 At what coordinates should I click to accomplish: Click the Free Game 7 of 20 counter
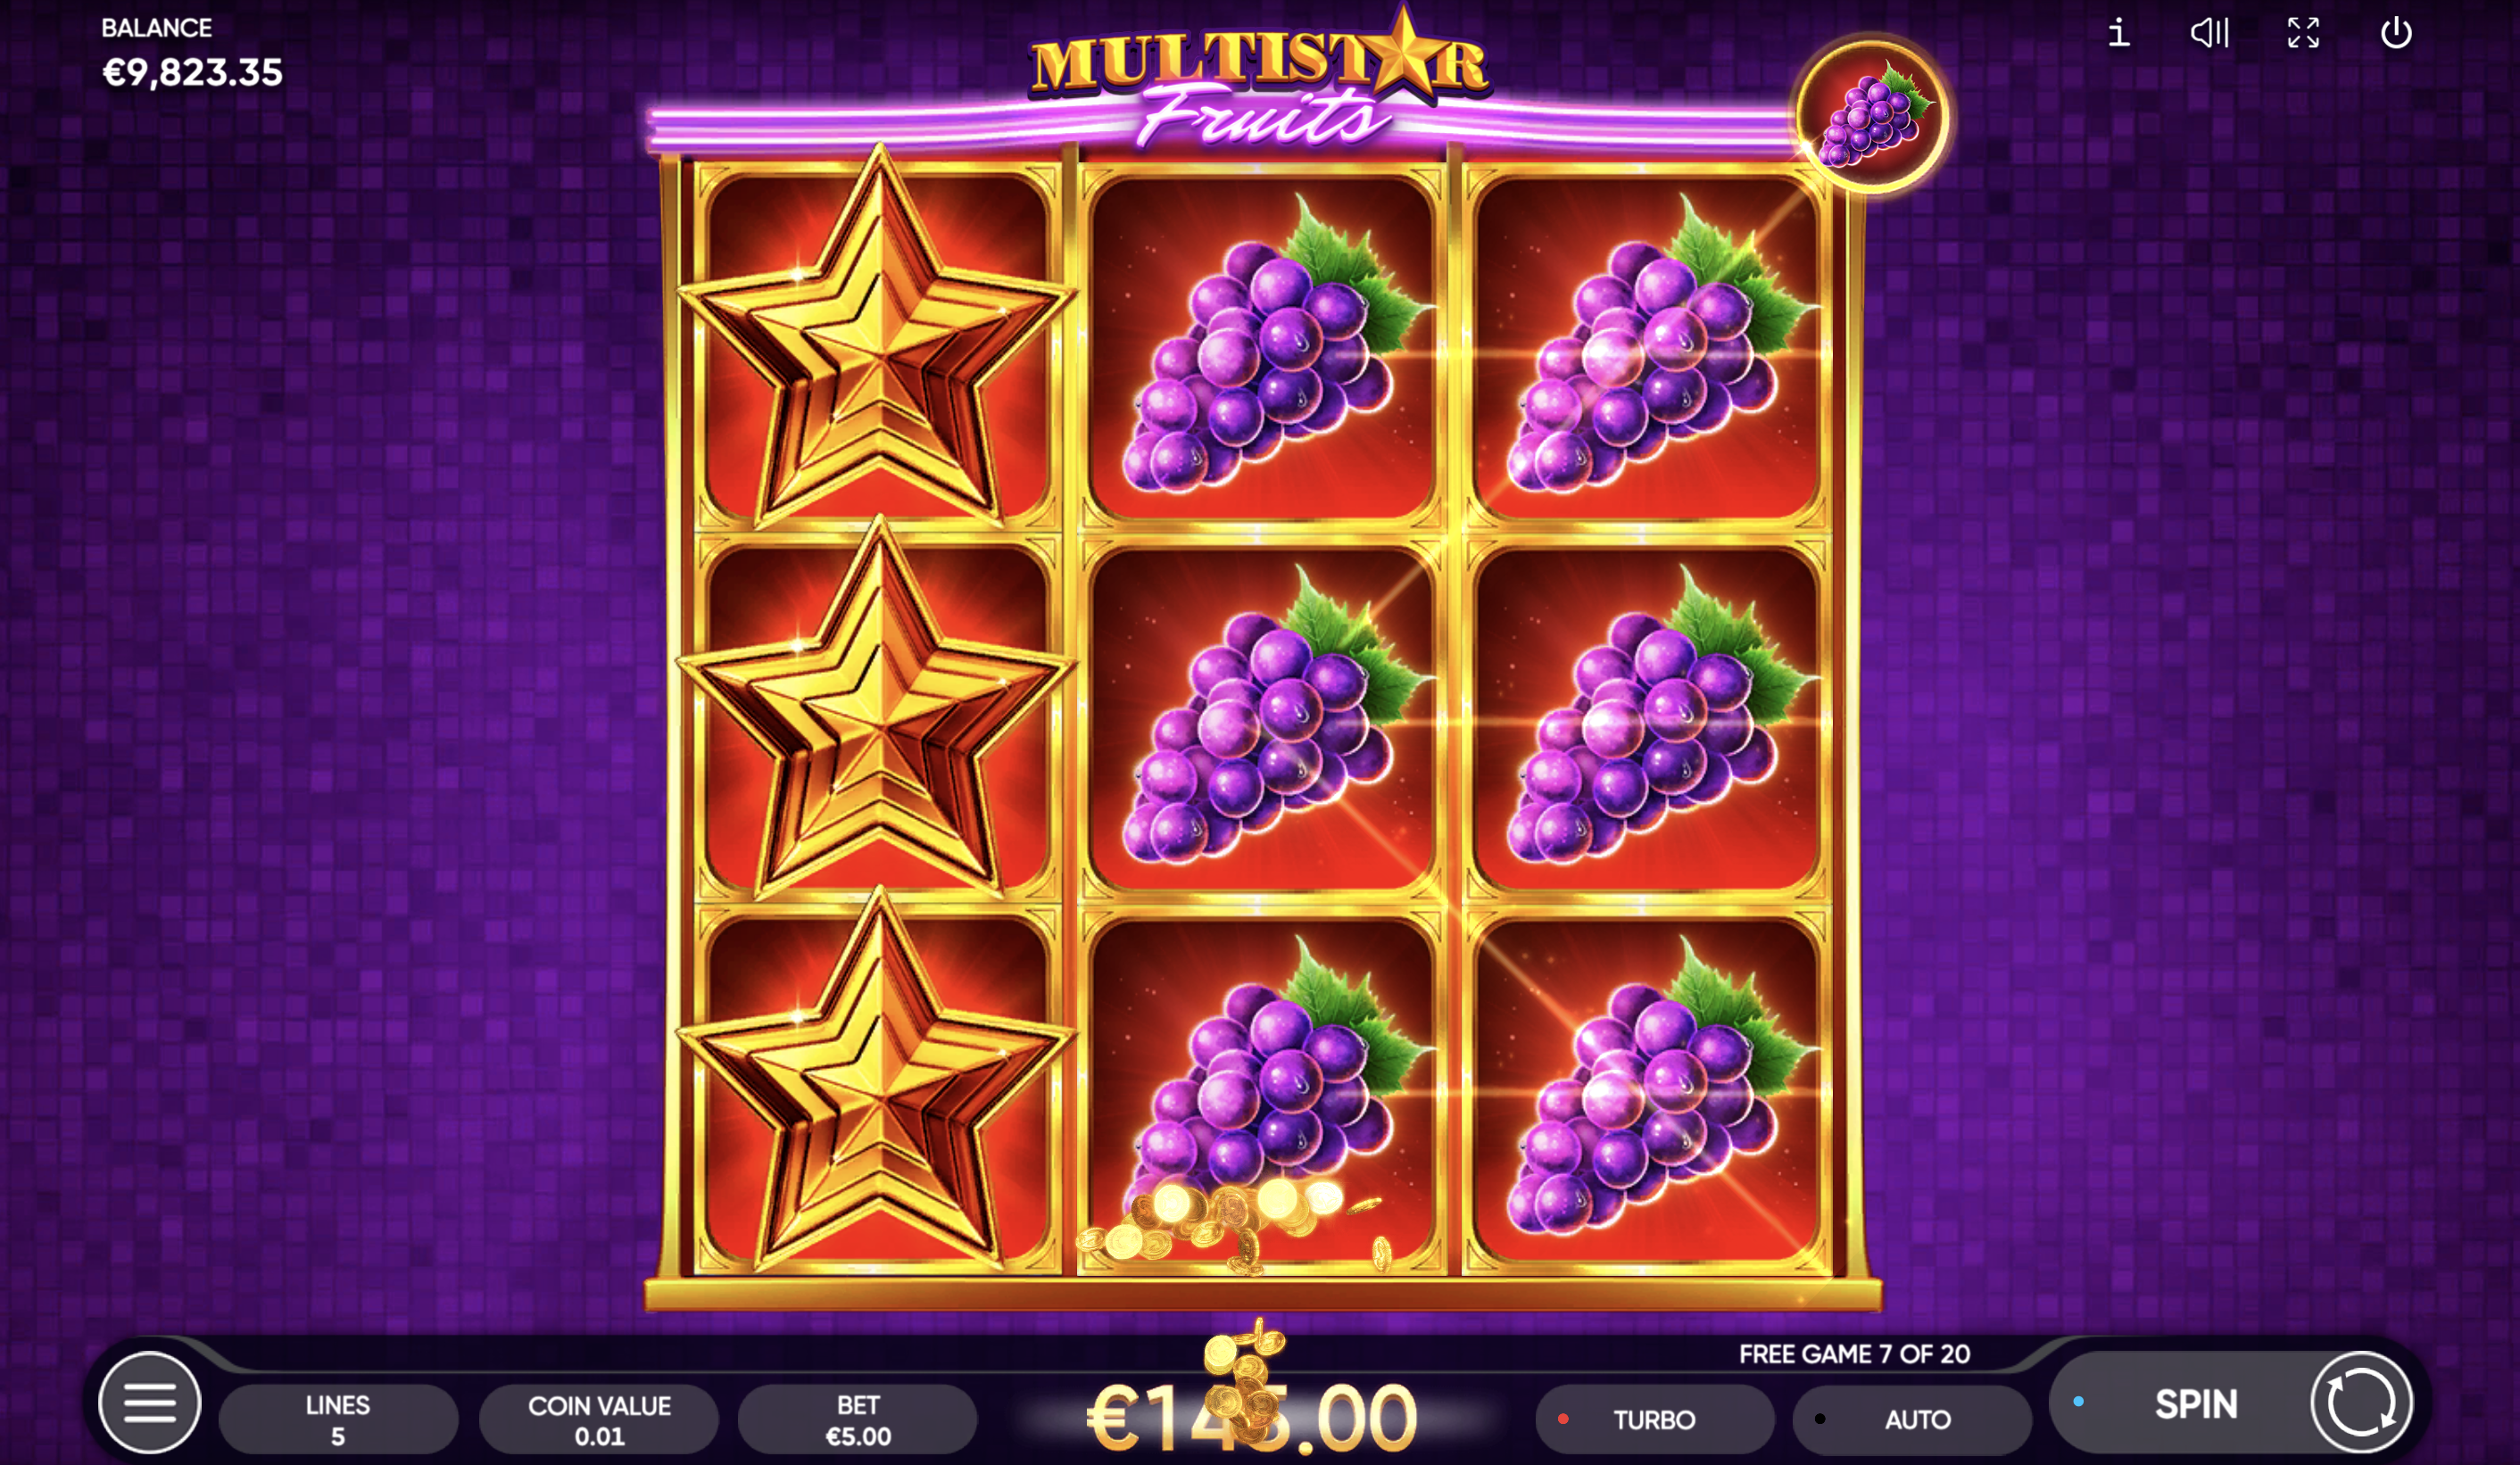click(x=1854, y=1354)
